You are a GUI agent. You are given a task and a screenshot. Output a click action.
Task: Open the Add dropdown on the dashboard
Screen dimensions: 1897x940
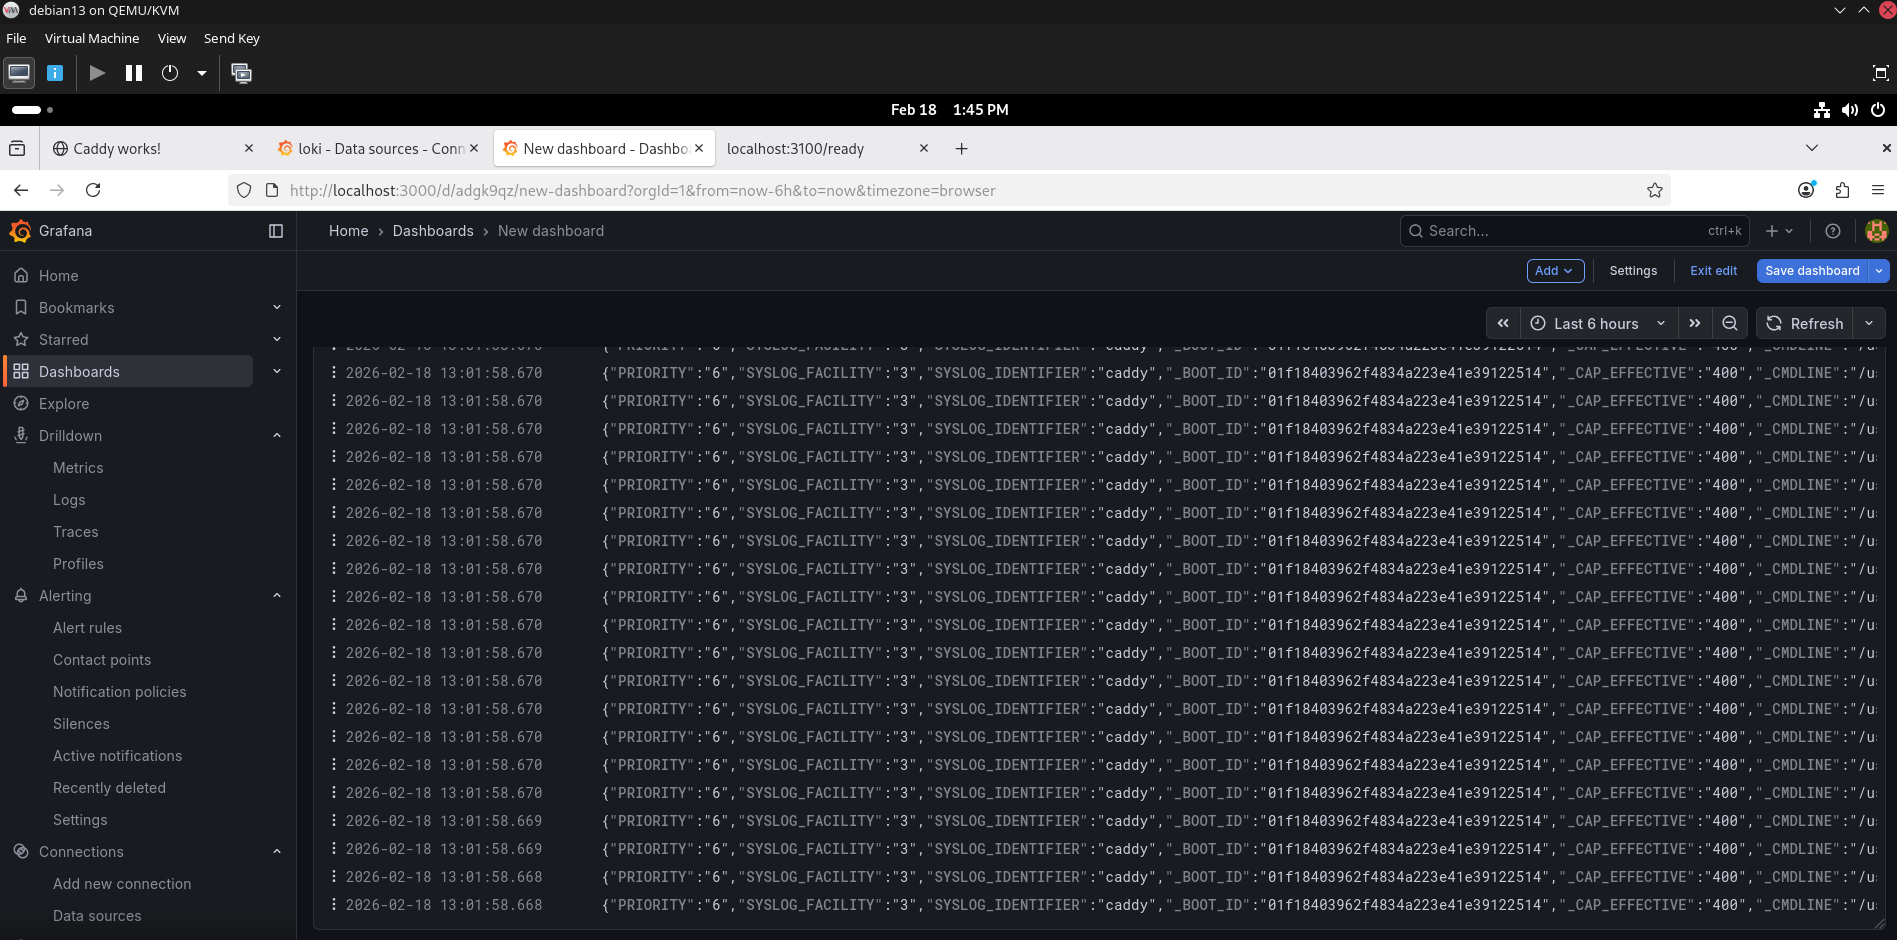coord(1554,271)
